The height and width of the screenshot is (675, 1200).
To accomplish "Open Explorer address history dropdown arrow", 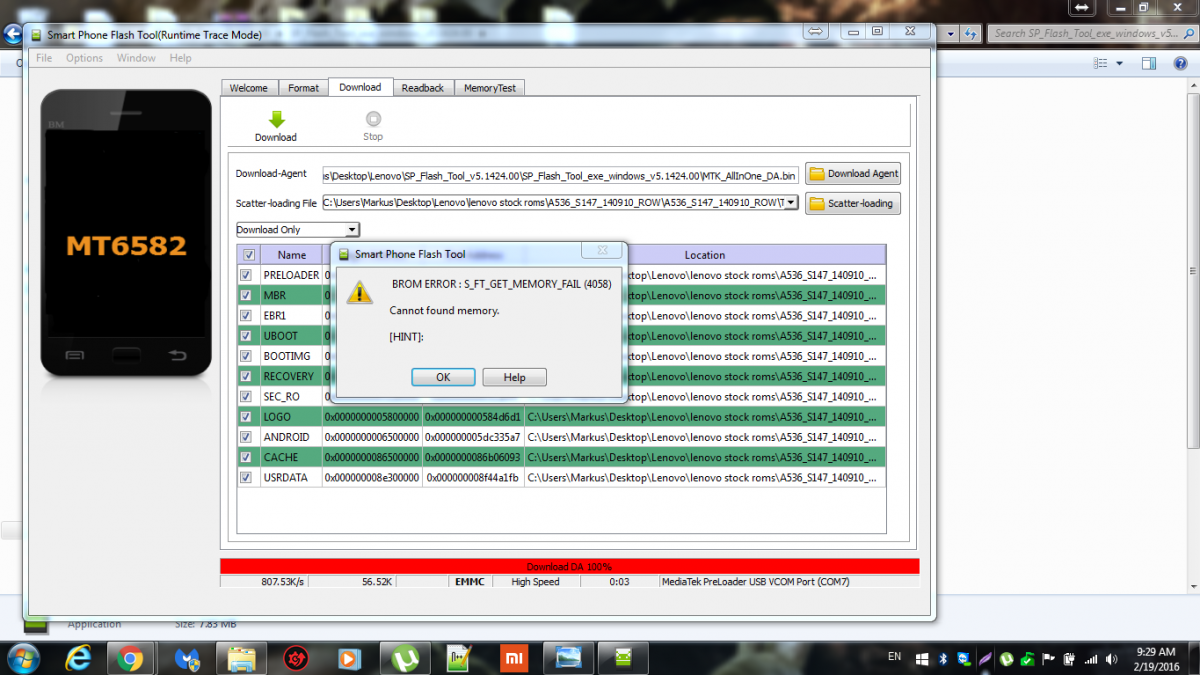I will [951, 33].
